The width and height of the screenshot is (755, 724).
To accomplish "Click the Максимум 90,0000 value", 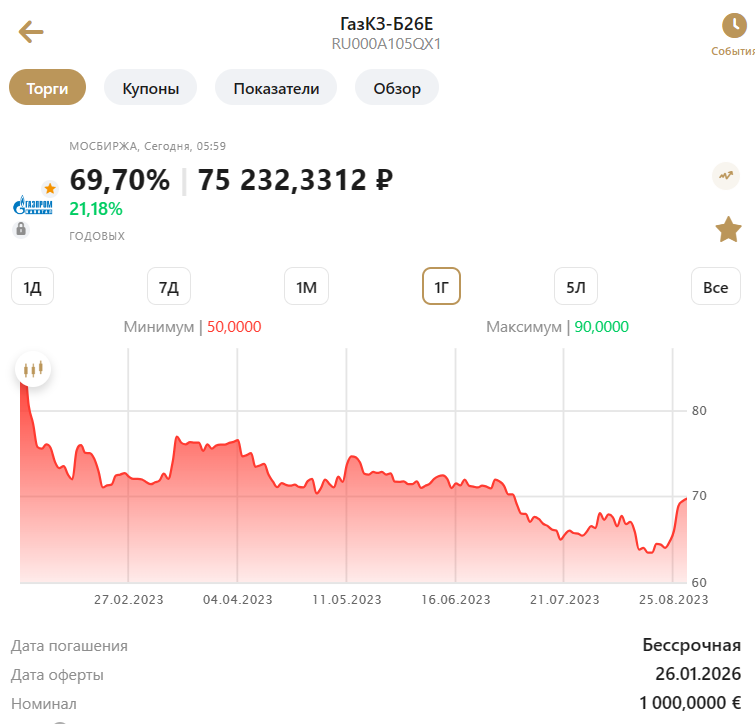I will pyautogui.click(x=601, y=327).
